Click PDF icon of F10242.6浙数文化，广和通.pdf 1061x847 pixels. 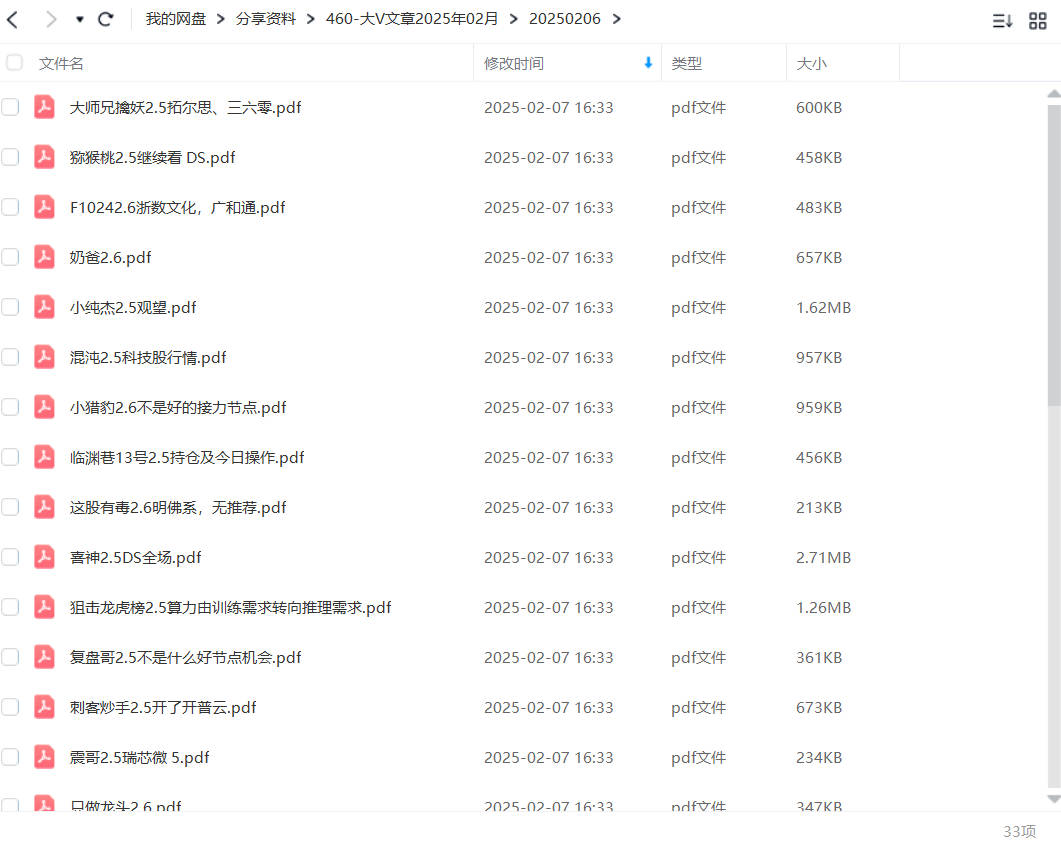[45, 207]
